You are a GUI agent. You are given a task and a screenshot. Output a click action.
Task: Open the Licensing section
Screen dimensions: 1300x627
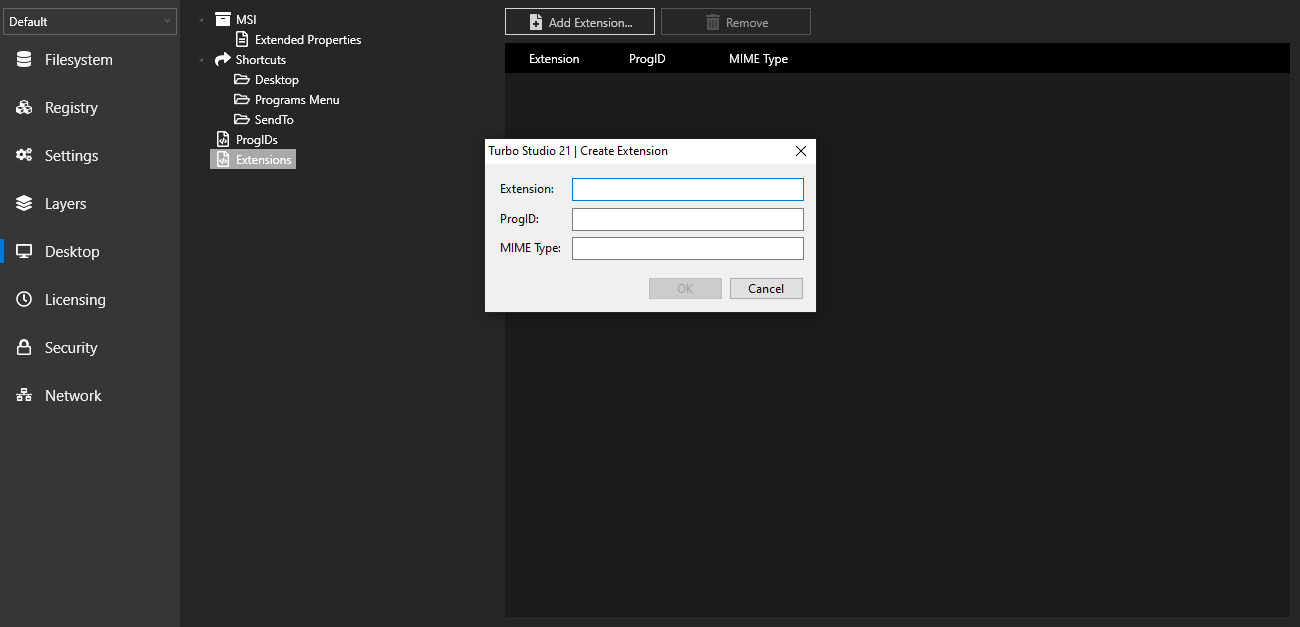pos(75,300)
